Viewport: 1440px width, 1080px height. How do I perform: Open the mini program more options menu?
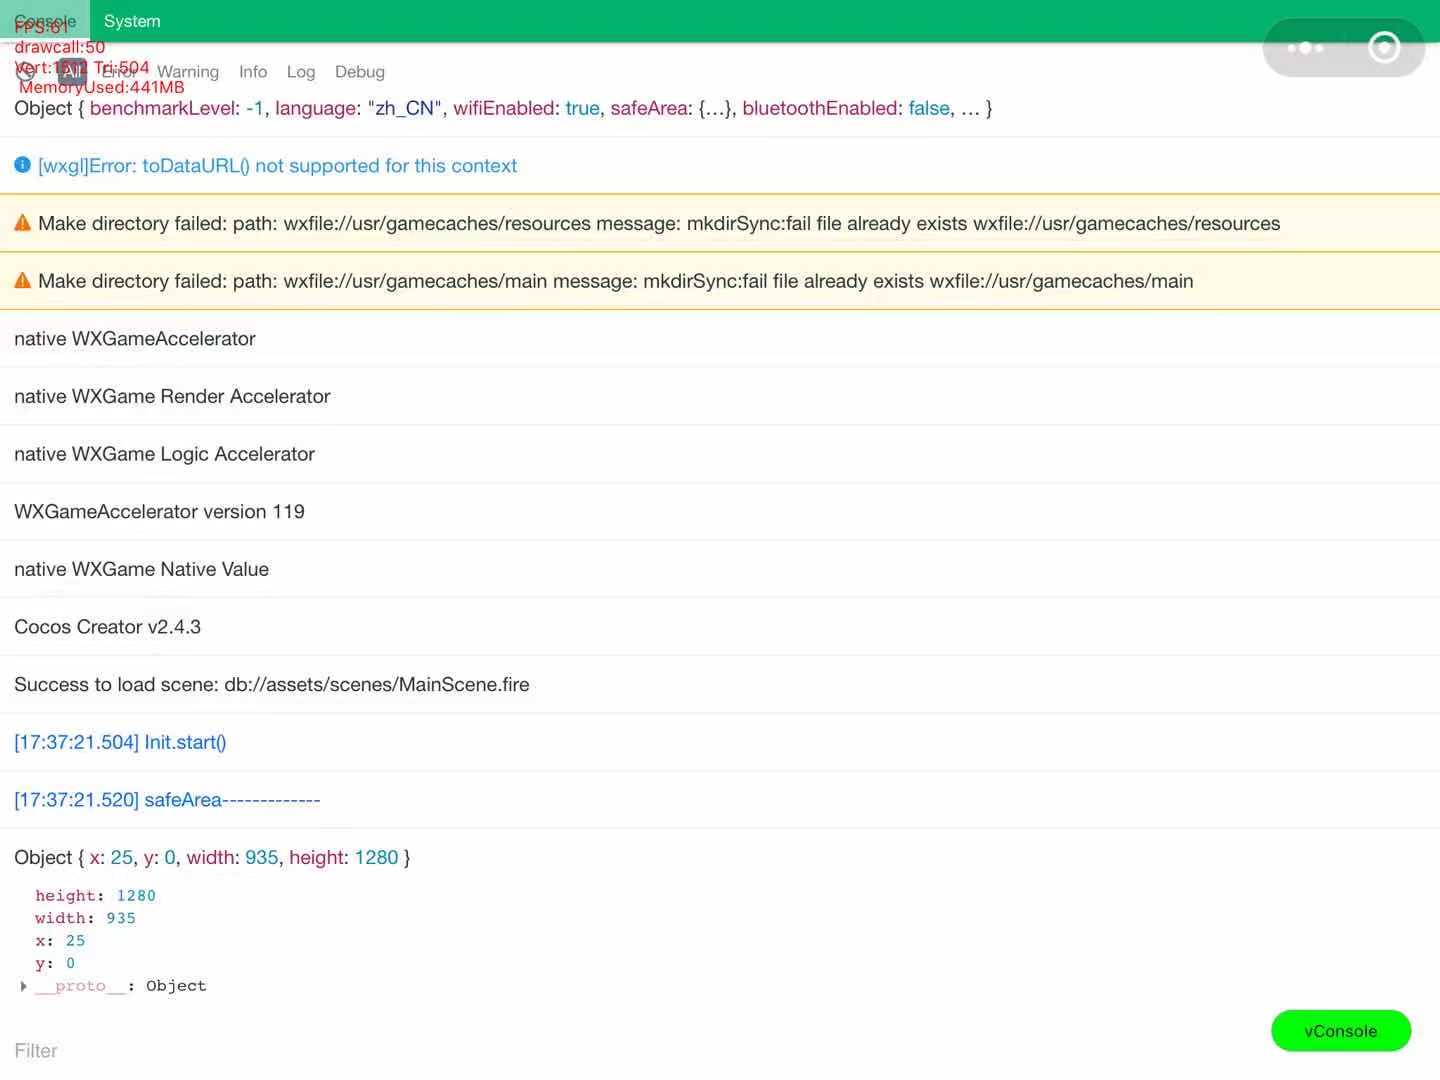point(1305,47)
